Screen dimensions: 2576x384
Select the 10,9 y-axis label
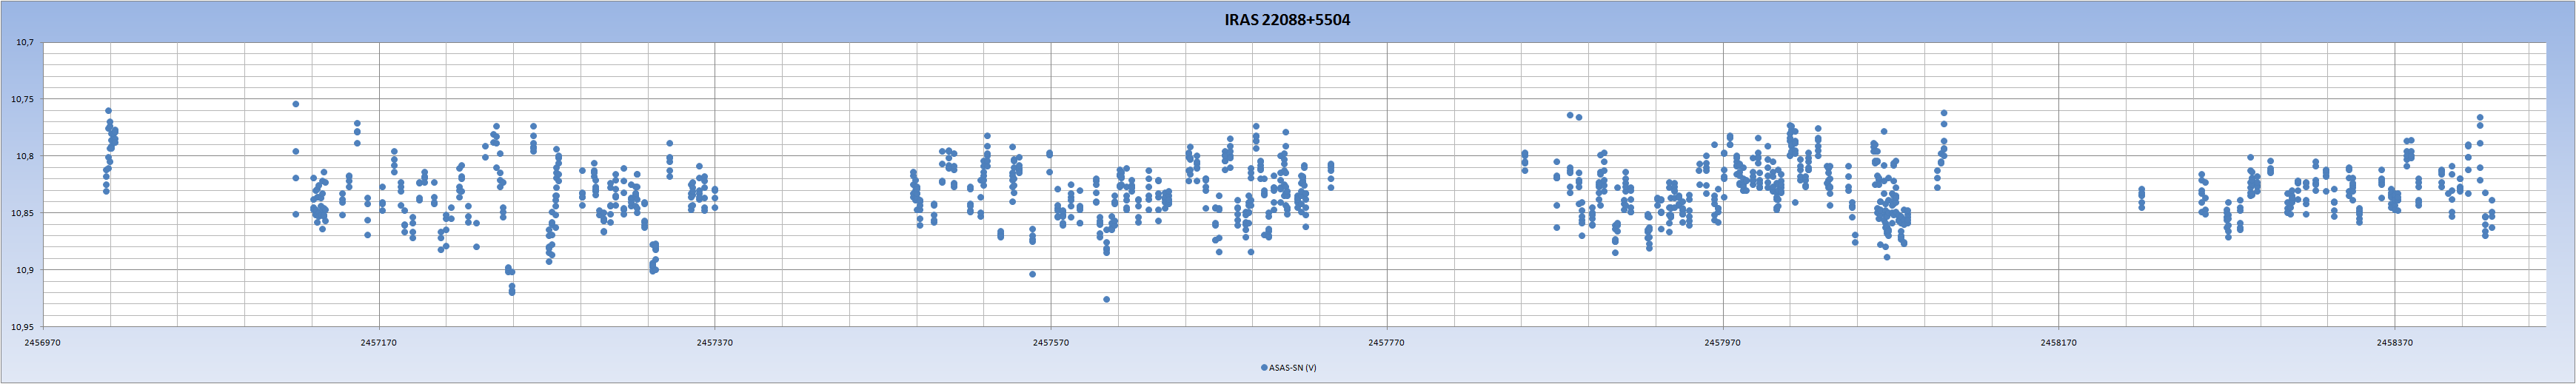tap(24, 270)
